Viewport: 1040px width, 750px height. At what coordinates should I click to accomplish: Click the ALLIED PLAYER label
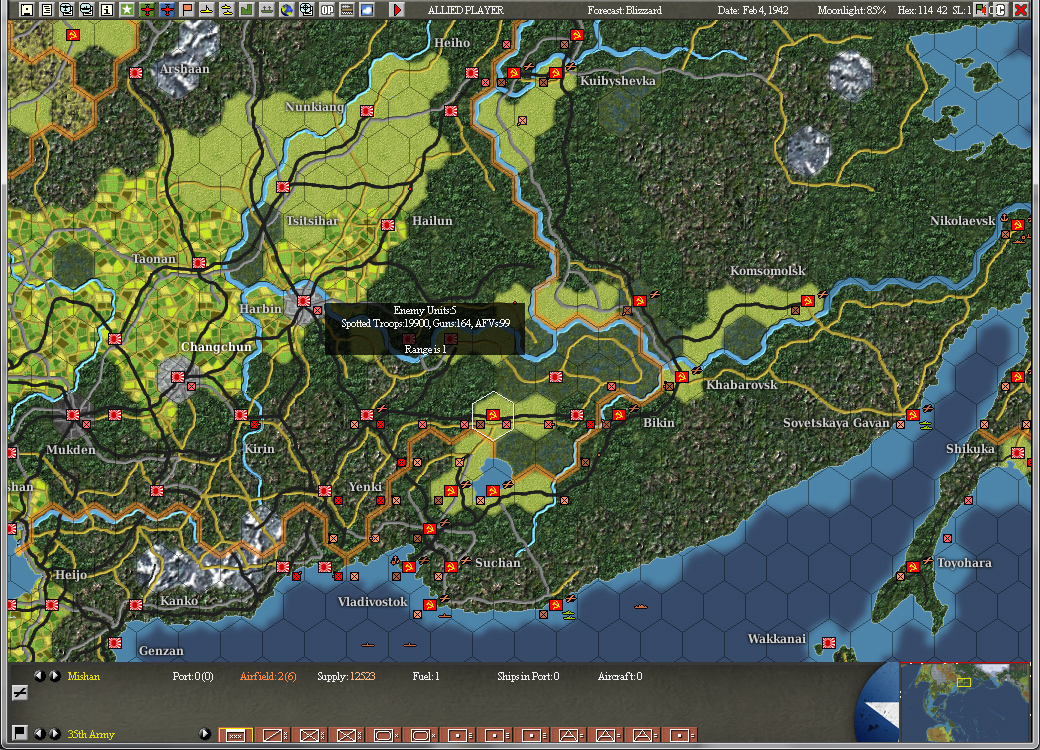[466, 10]
